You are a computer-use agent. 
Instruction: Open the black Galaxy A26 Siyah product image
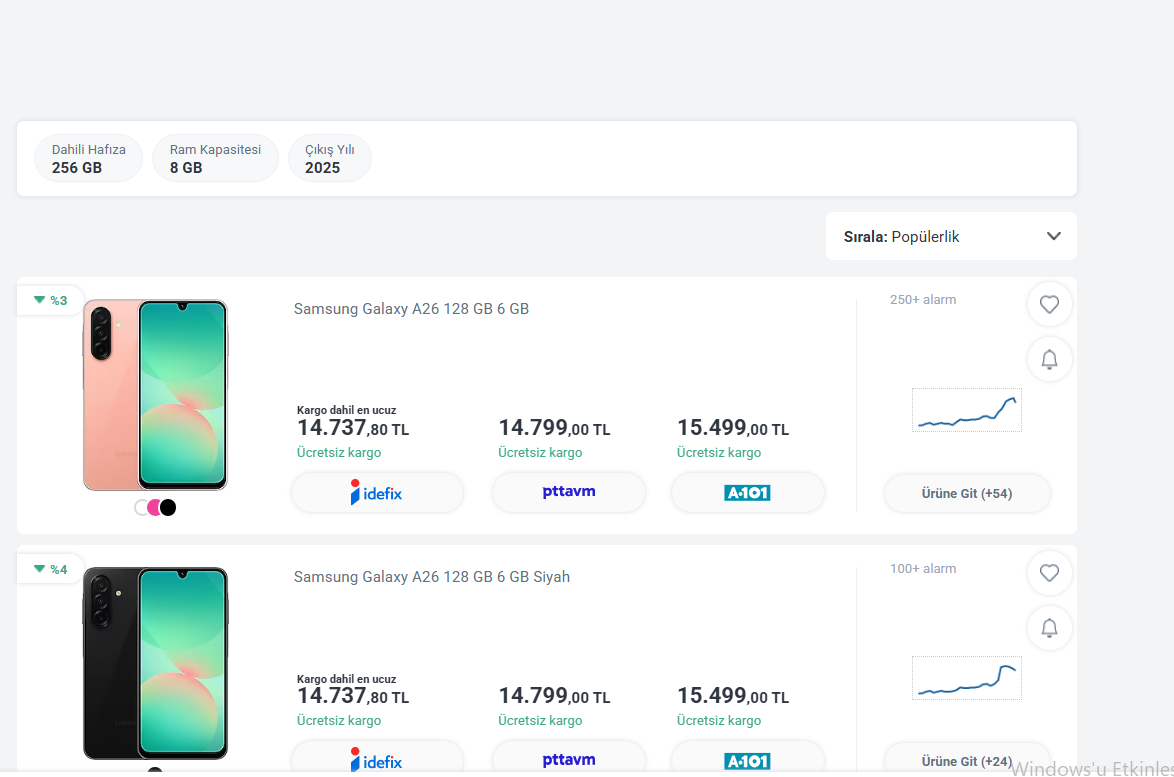pos(155,663)
